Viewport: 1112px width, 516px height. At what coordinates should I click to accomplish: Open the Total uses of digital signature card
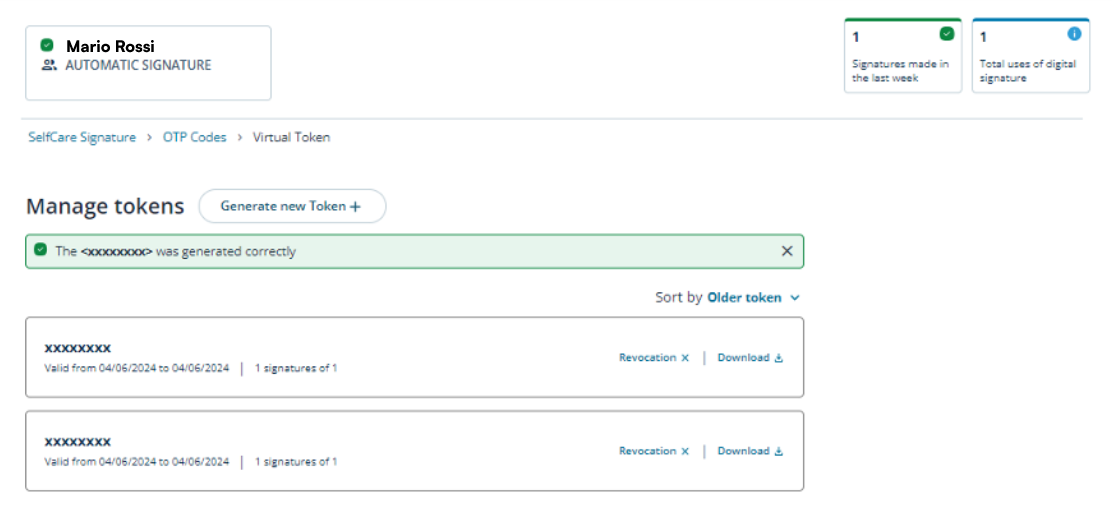pyautogui.click(x=1030, y=57)
